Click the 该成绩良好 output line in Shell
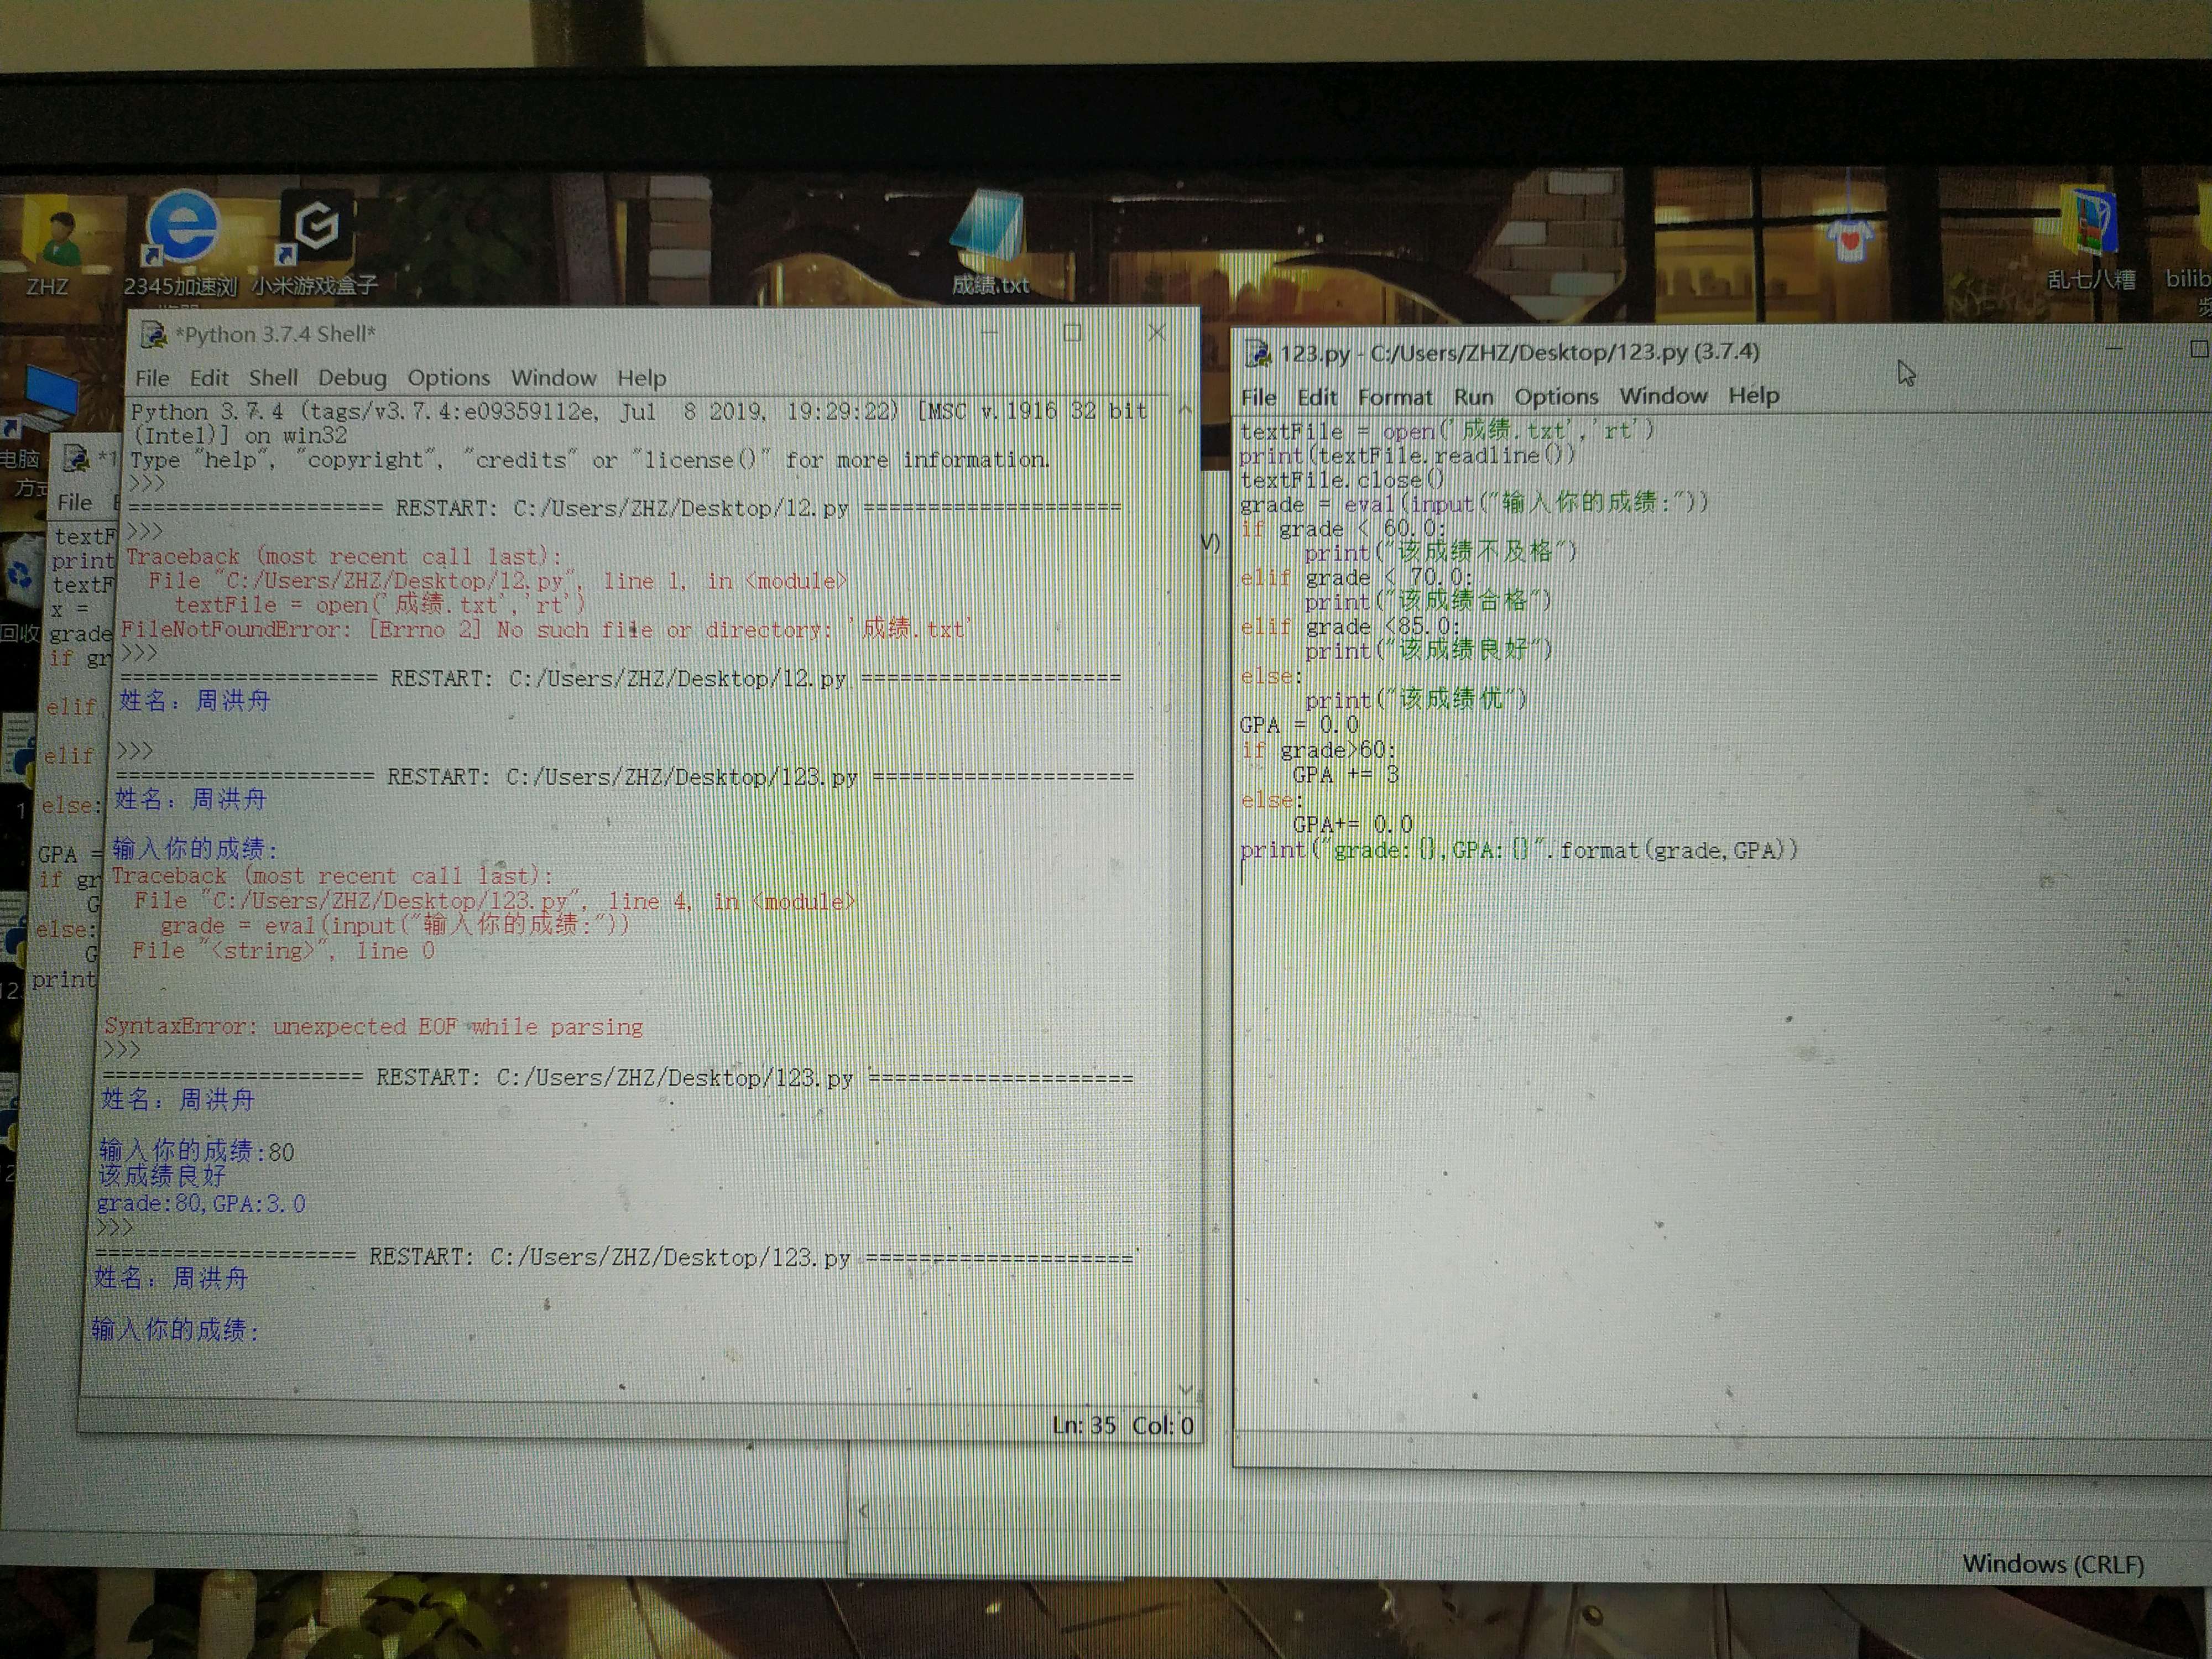The image size is (2212, 1659). [162, 1176]
